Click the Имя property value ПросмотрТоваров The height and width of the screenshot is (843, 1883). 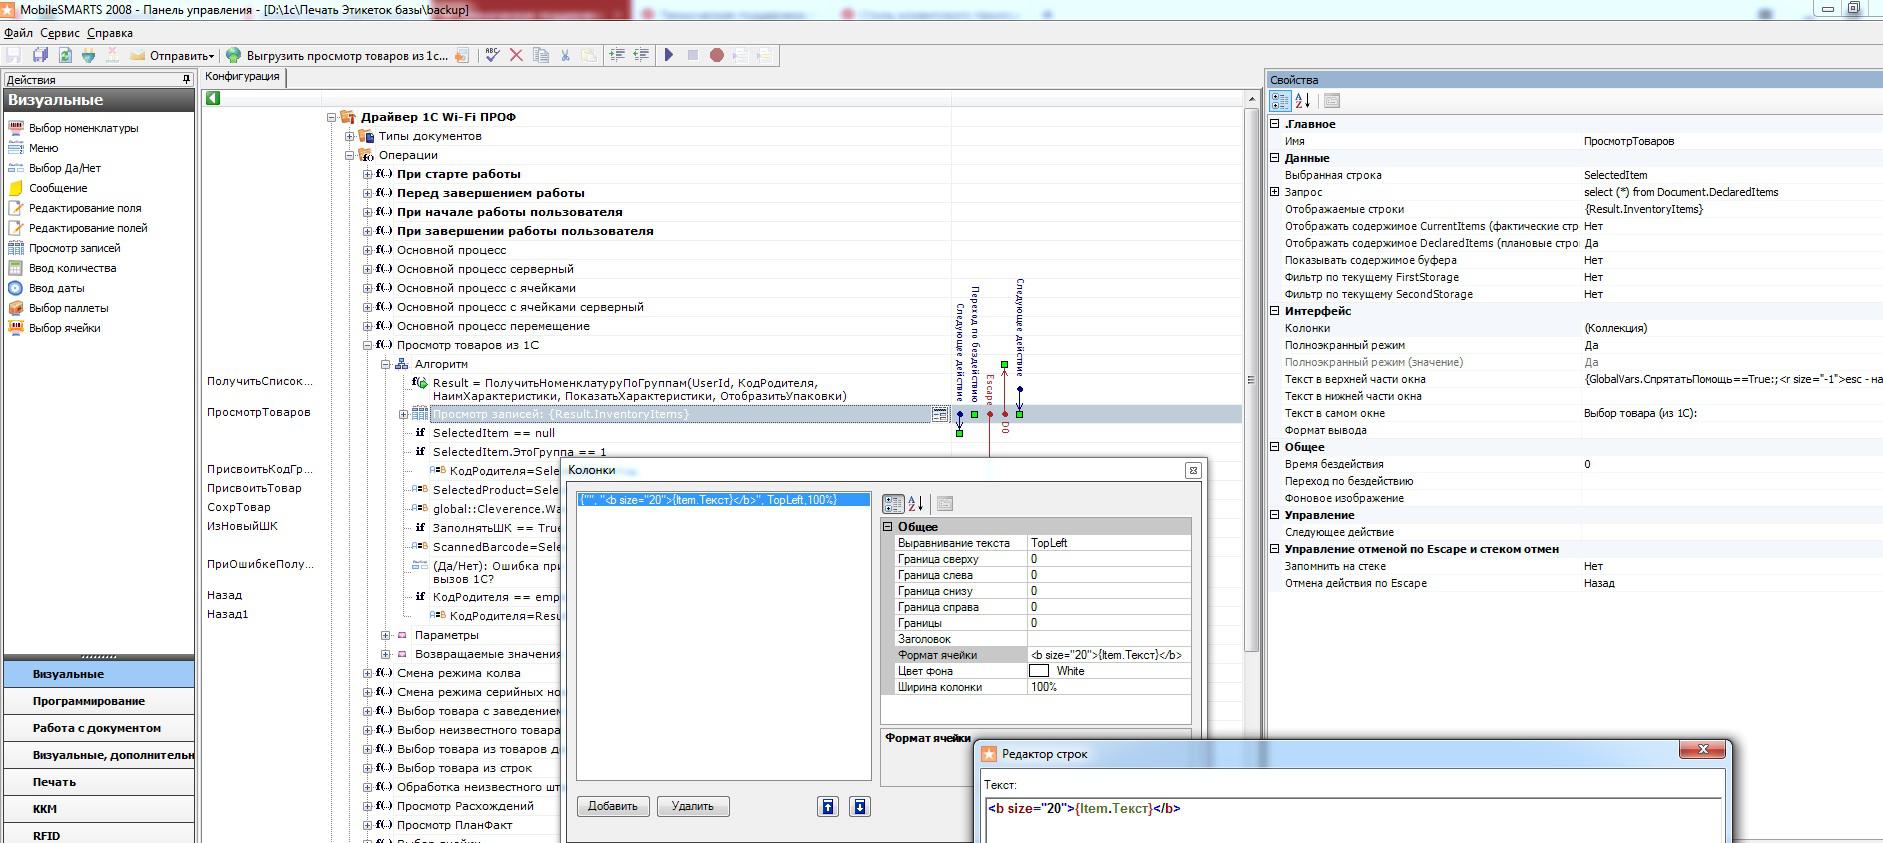tap(1730, 141)
